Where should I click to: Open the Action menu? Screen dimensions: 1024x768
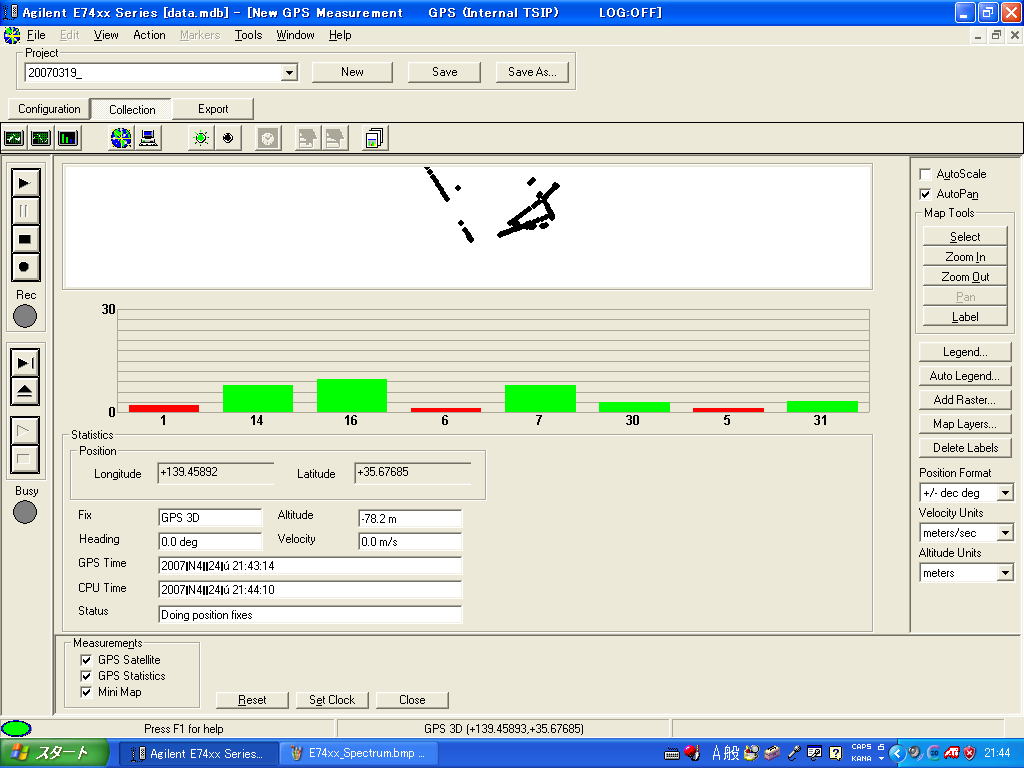(149, 35)
